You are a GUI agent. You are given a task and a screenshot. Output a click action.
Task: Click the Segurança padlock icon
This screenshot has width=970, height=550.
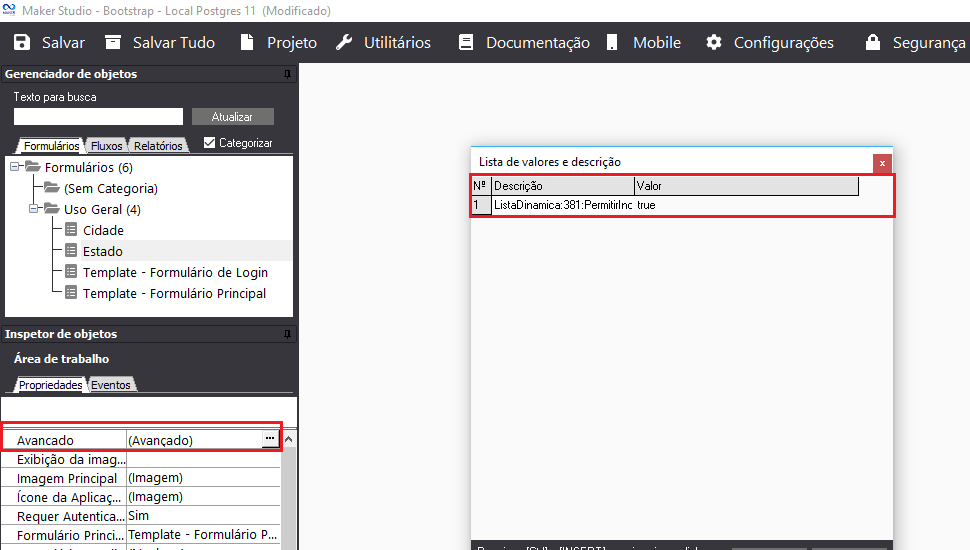[873, 43]
